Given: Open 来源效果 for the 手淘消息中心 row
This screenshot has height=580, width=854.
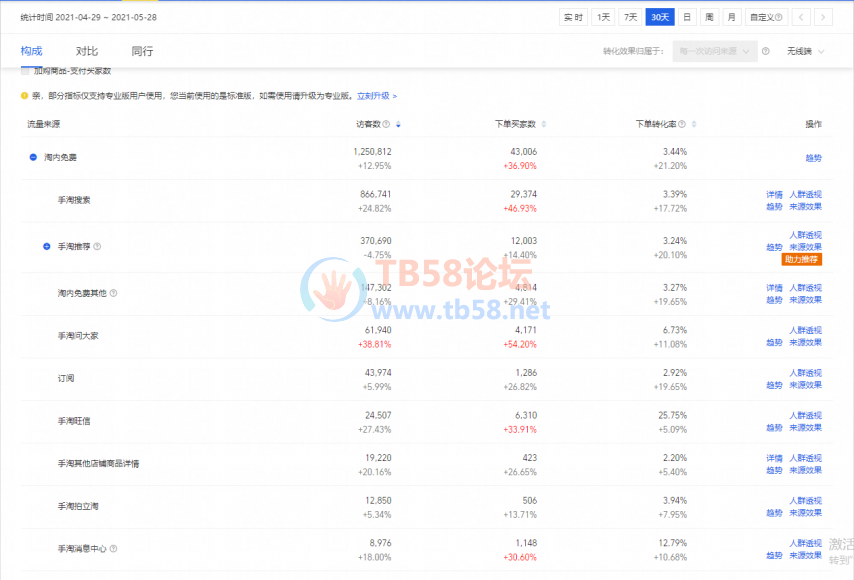Looking at the screenshot, I should pos(806,555).
